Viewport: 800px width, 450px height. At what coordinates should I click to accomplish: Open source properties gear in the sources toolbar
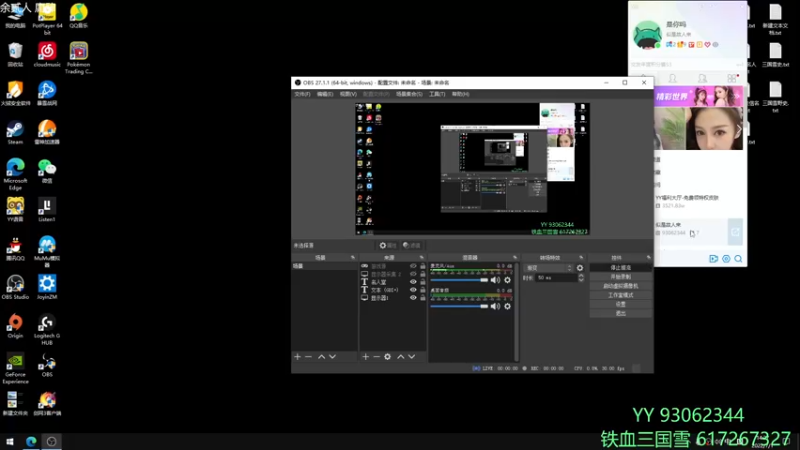[x=387, y=357]
